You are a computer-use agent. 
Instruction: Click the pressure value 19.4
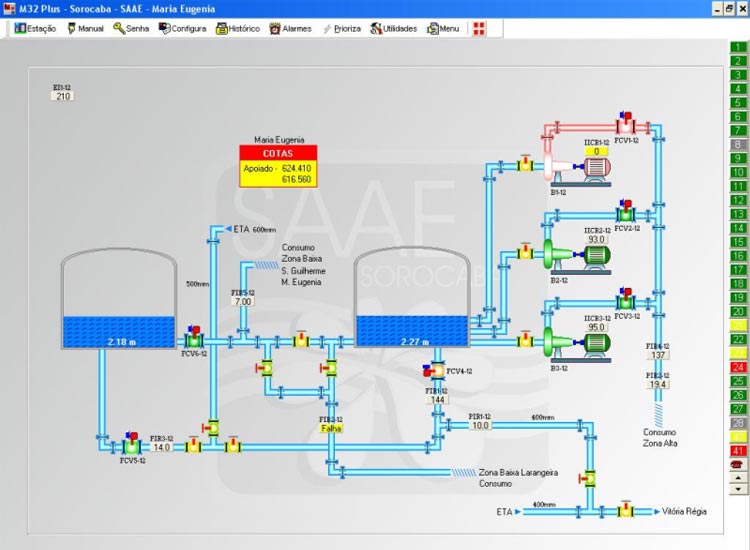(x=658, y=384)
